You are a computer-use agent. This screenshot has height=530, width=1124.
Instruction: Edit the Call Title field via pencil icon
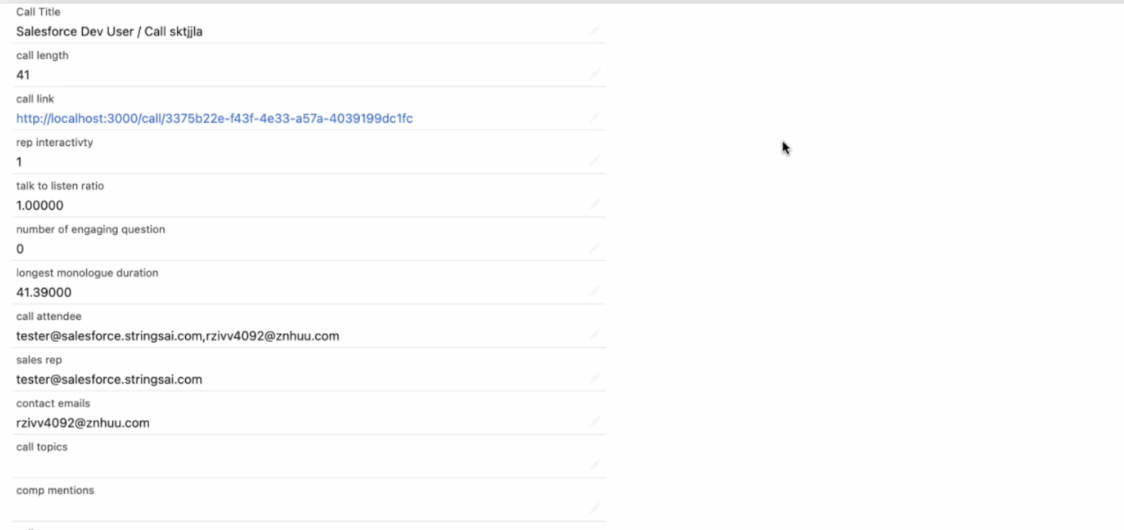tap(594, 31)
